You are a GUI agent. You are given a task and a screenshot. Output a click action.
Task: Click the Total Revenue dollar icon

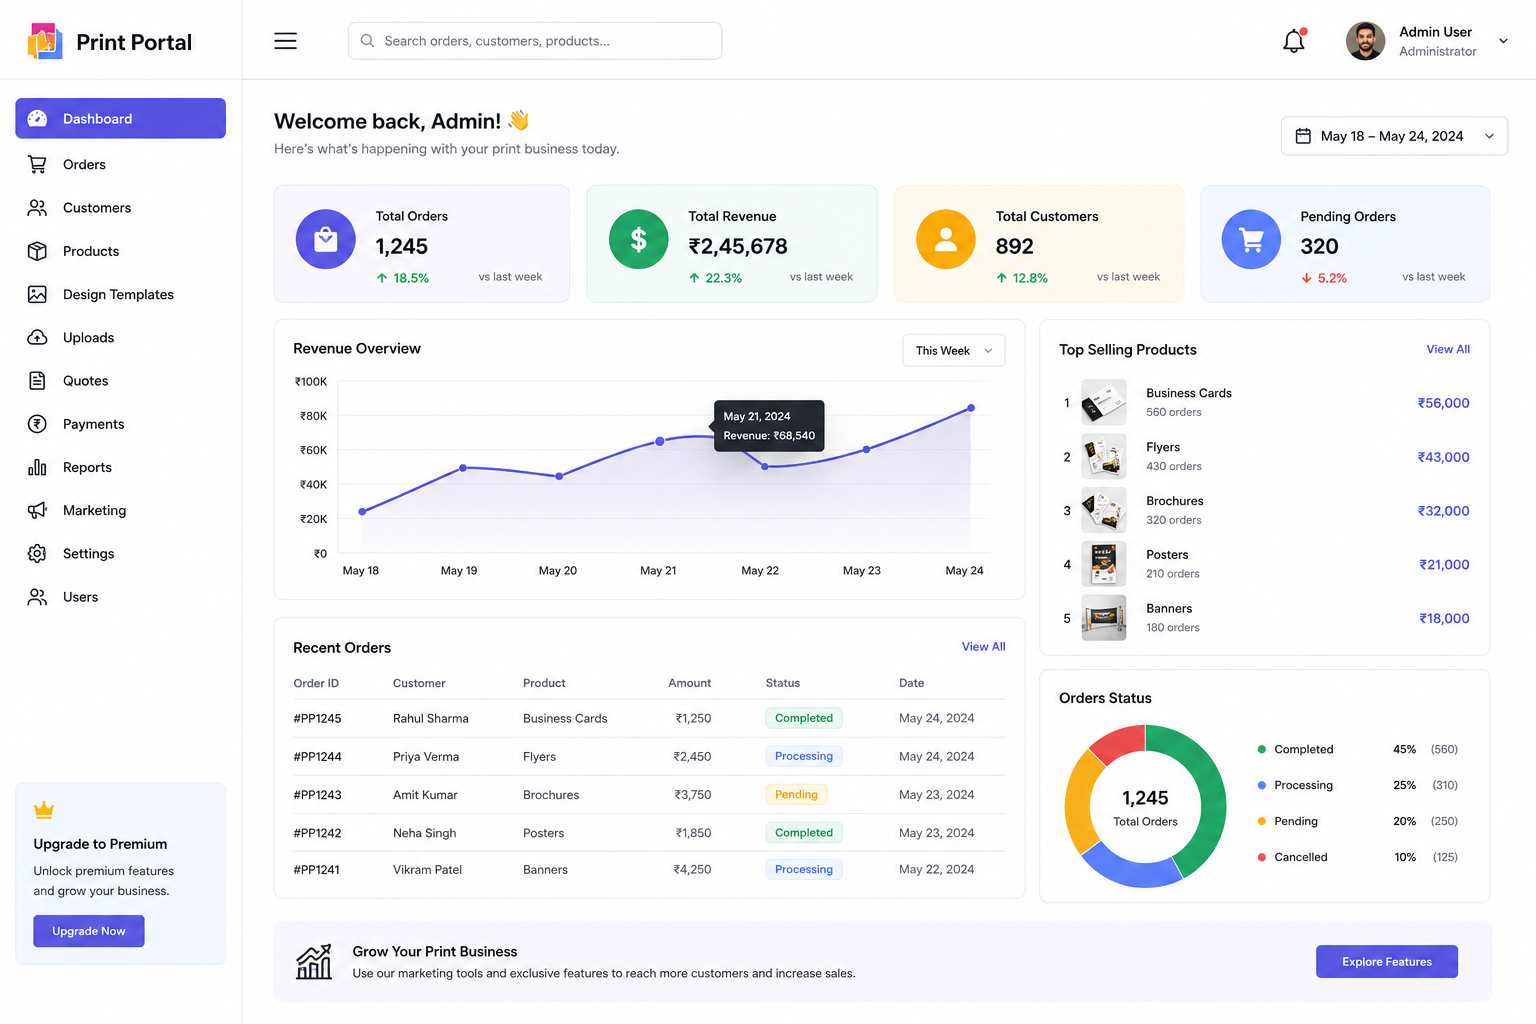(x=638, y=240)
